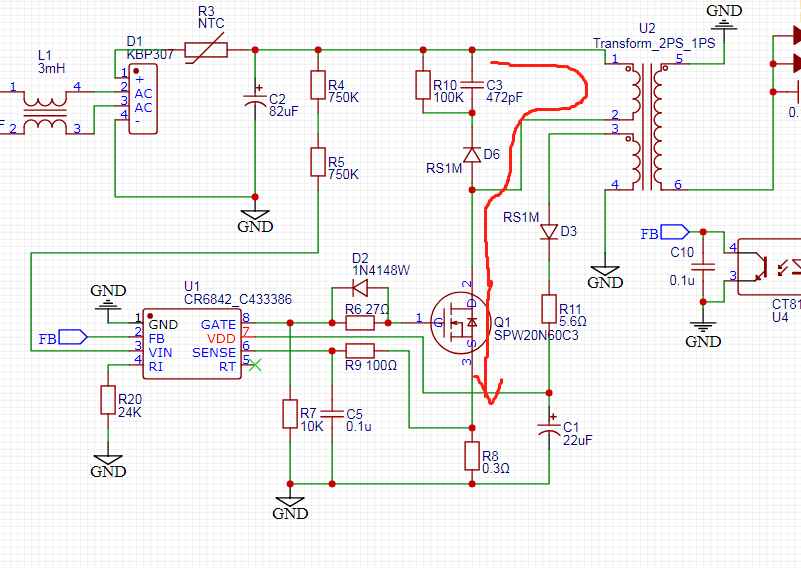801x568 pixels.
Task: Select the R4 750K resistor symbol
Action: click(x=318, y=85)
